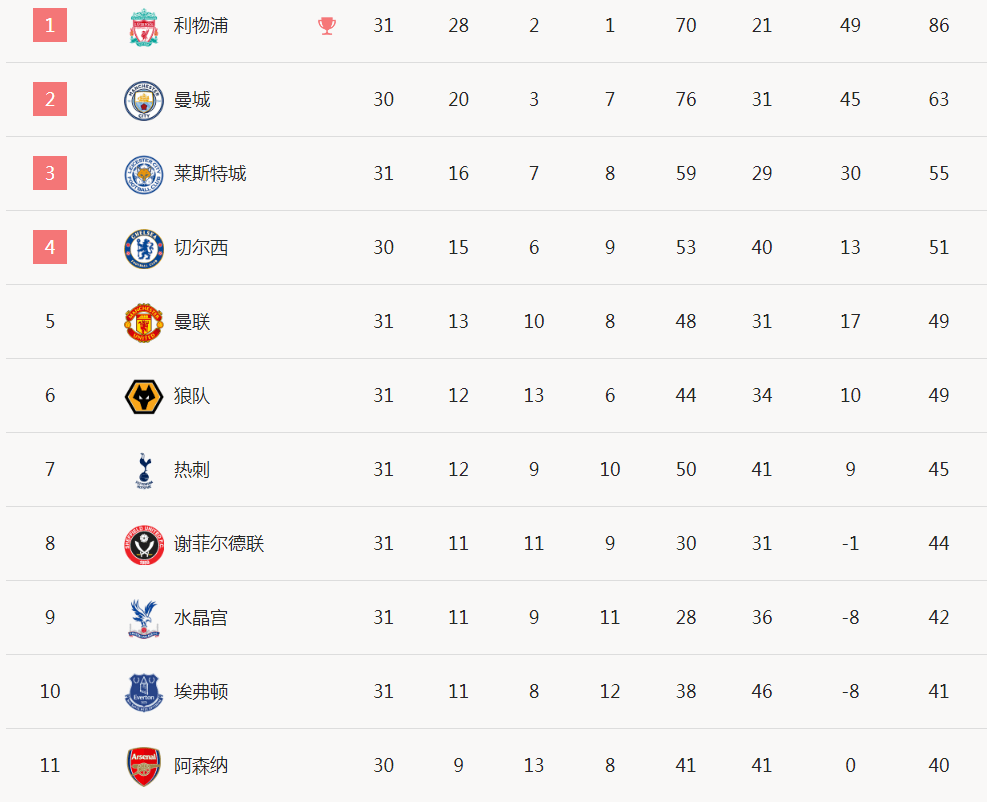
Task: Click the Arsenal cannon crest
Action: [144, 766]
